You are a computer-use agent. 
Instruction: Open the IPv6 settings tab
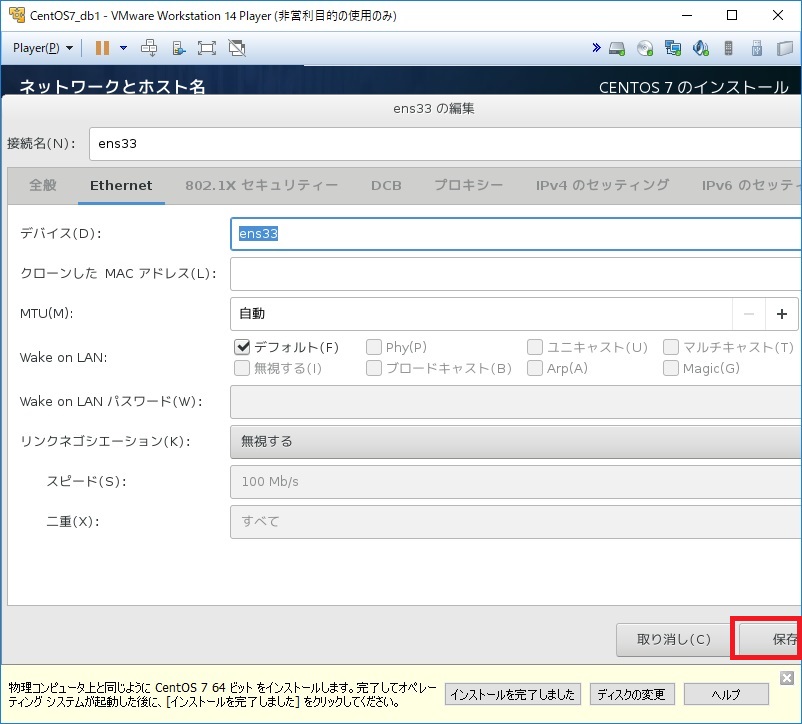coord(751,185)
